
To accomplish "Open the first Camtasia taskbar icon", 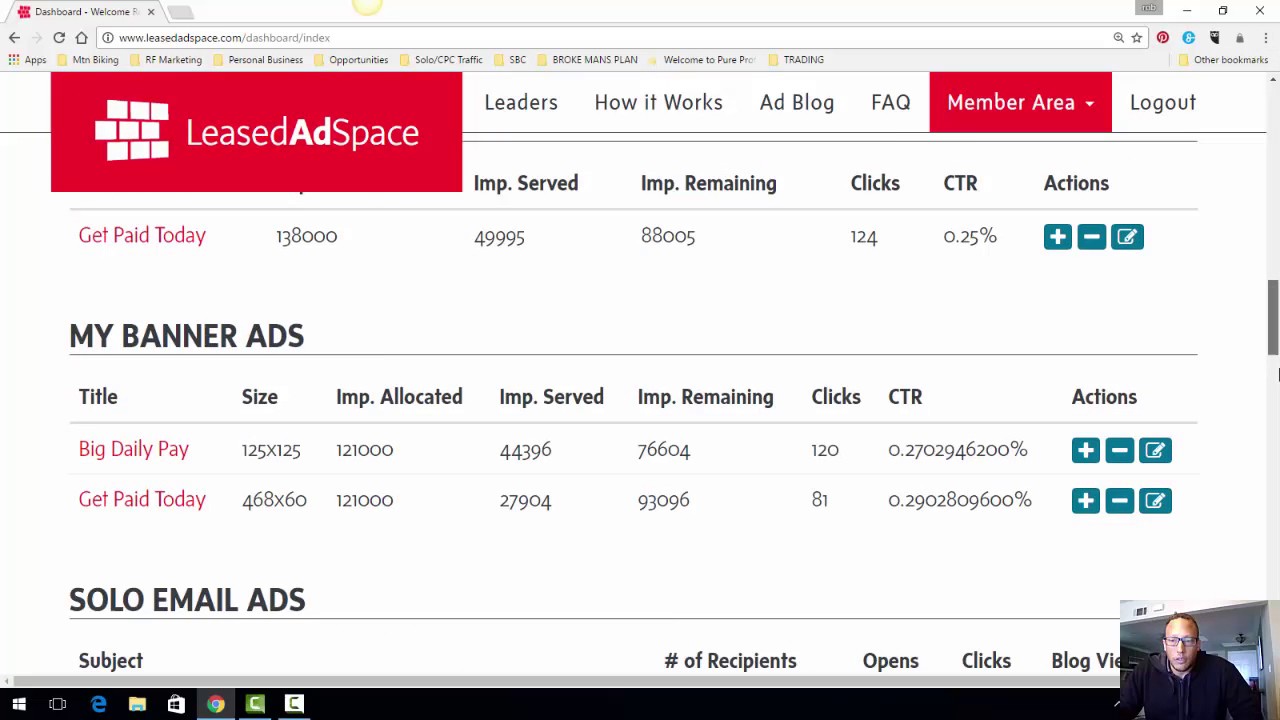I will coord(255,704).
